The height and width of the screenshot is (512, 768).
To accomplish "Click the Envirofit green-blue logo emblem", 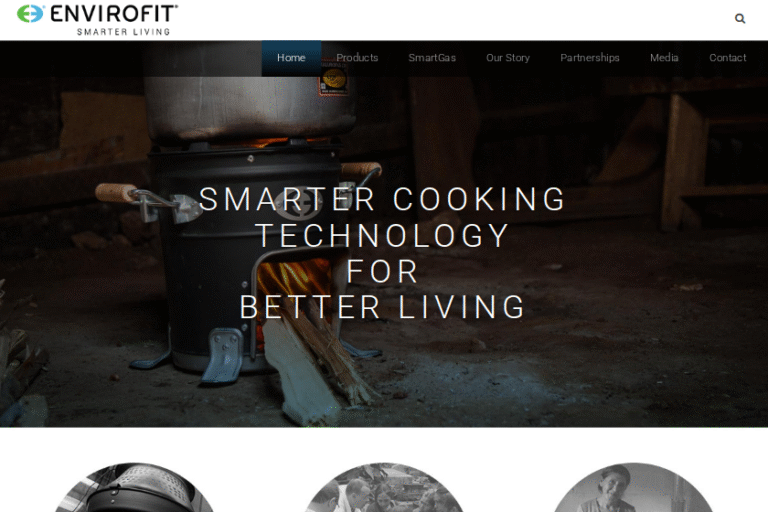I will [x=30, y=13].
